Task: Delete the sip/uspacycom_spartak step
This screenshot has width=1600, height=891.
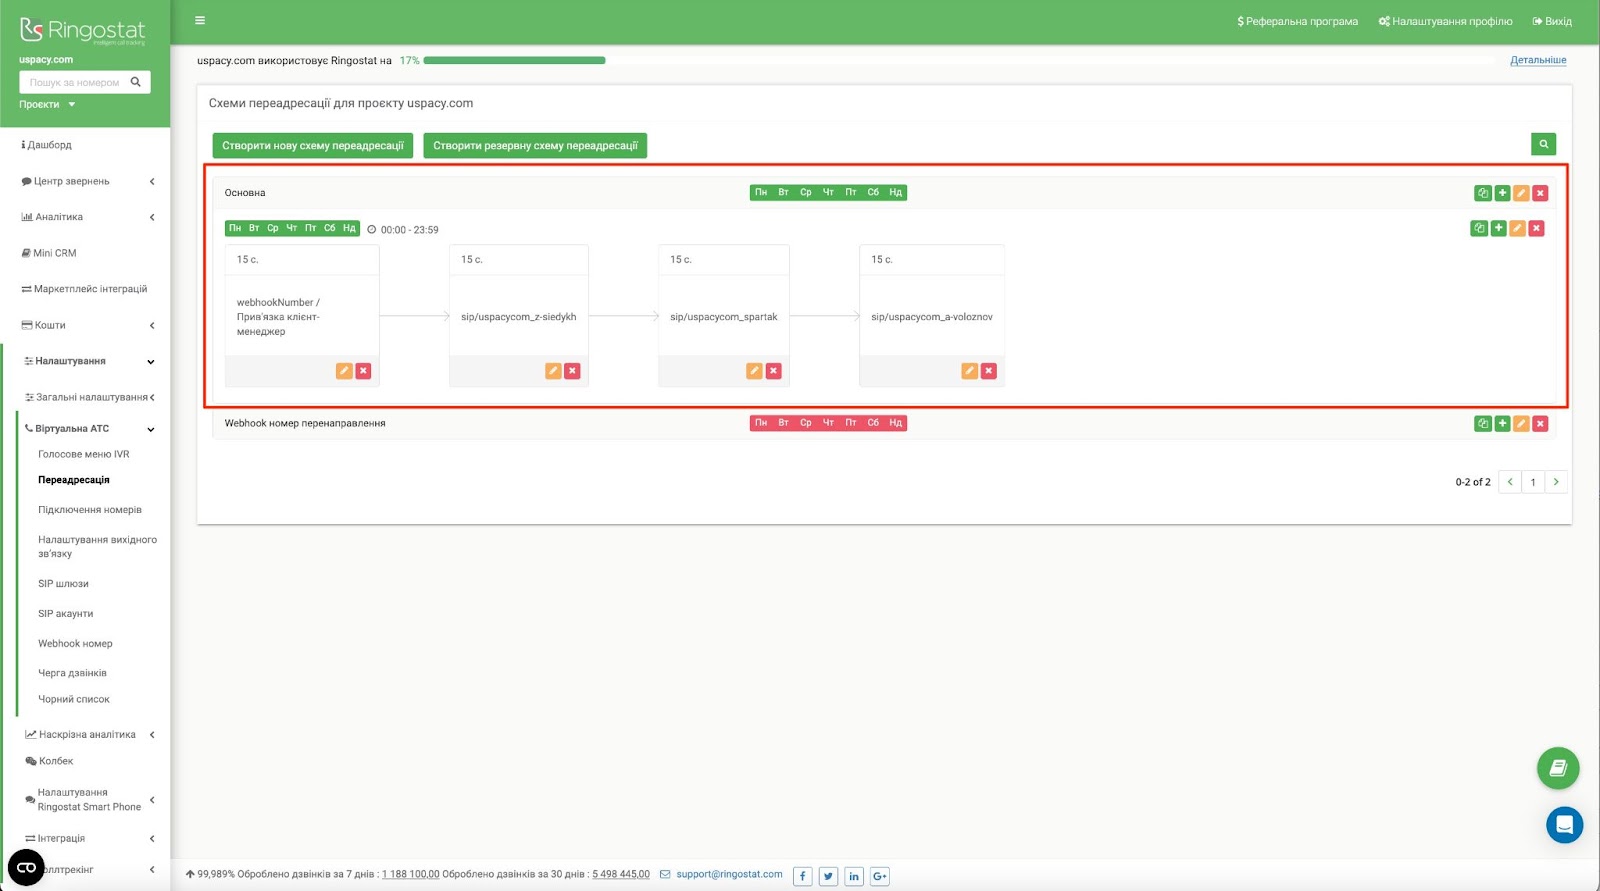Action: (773, 371)
